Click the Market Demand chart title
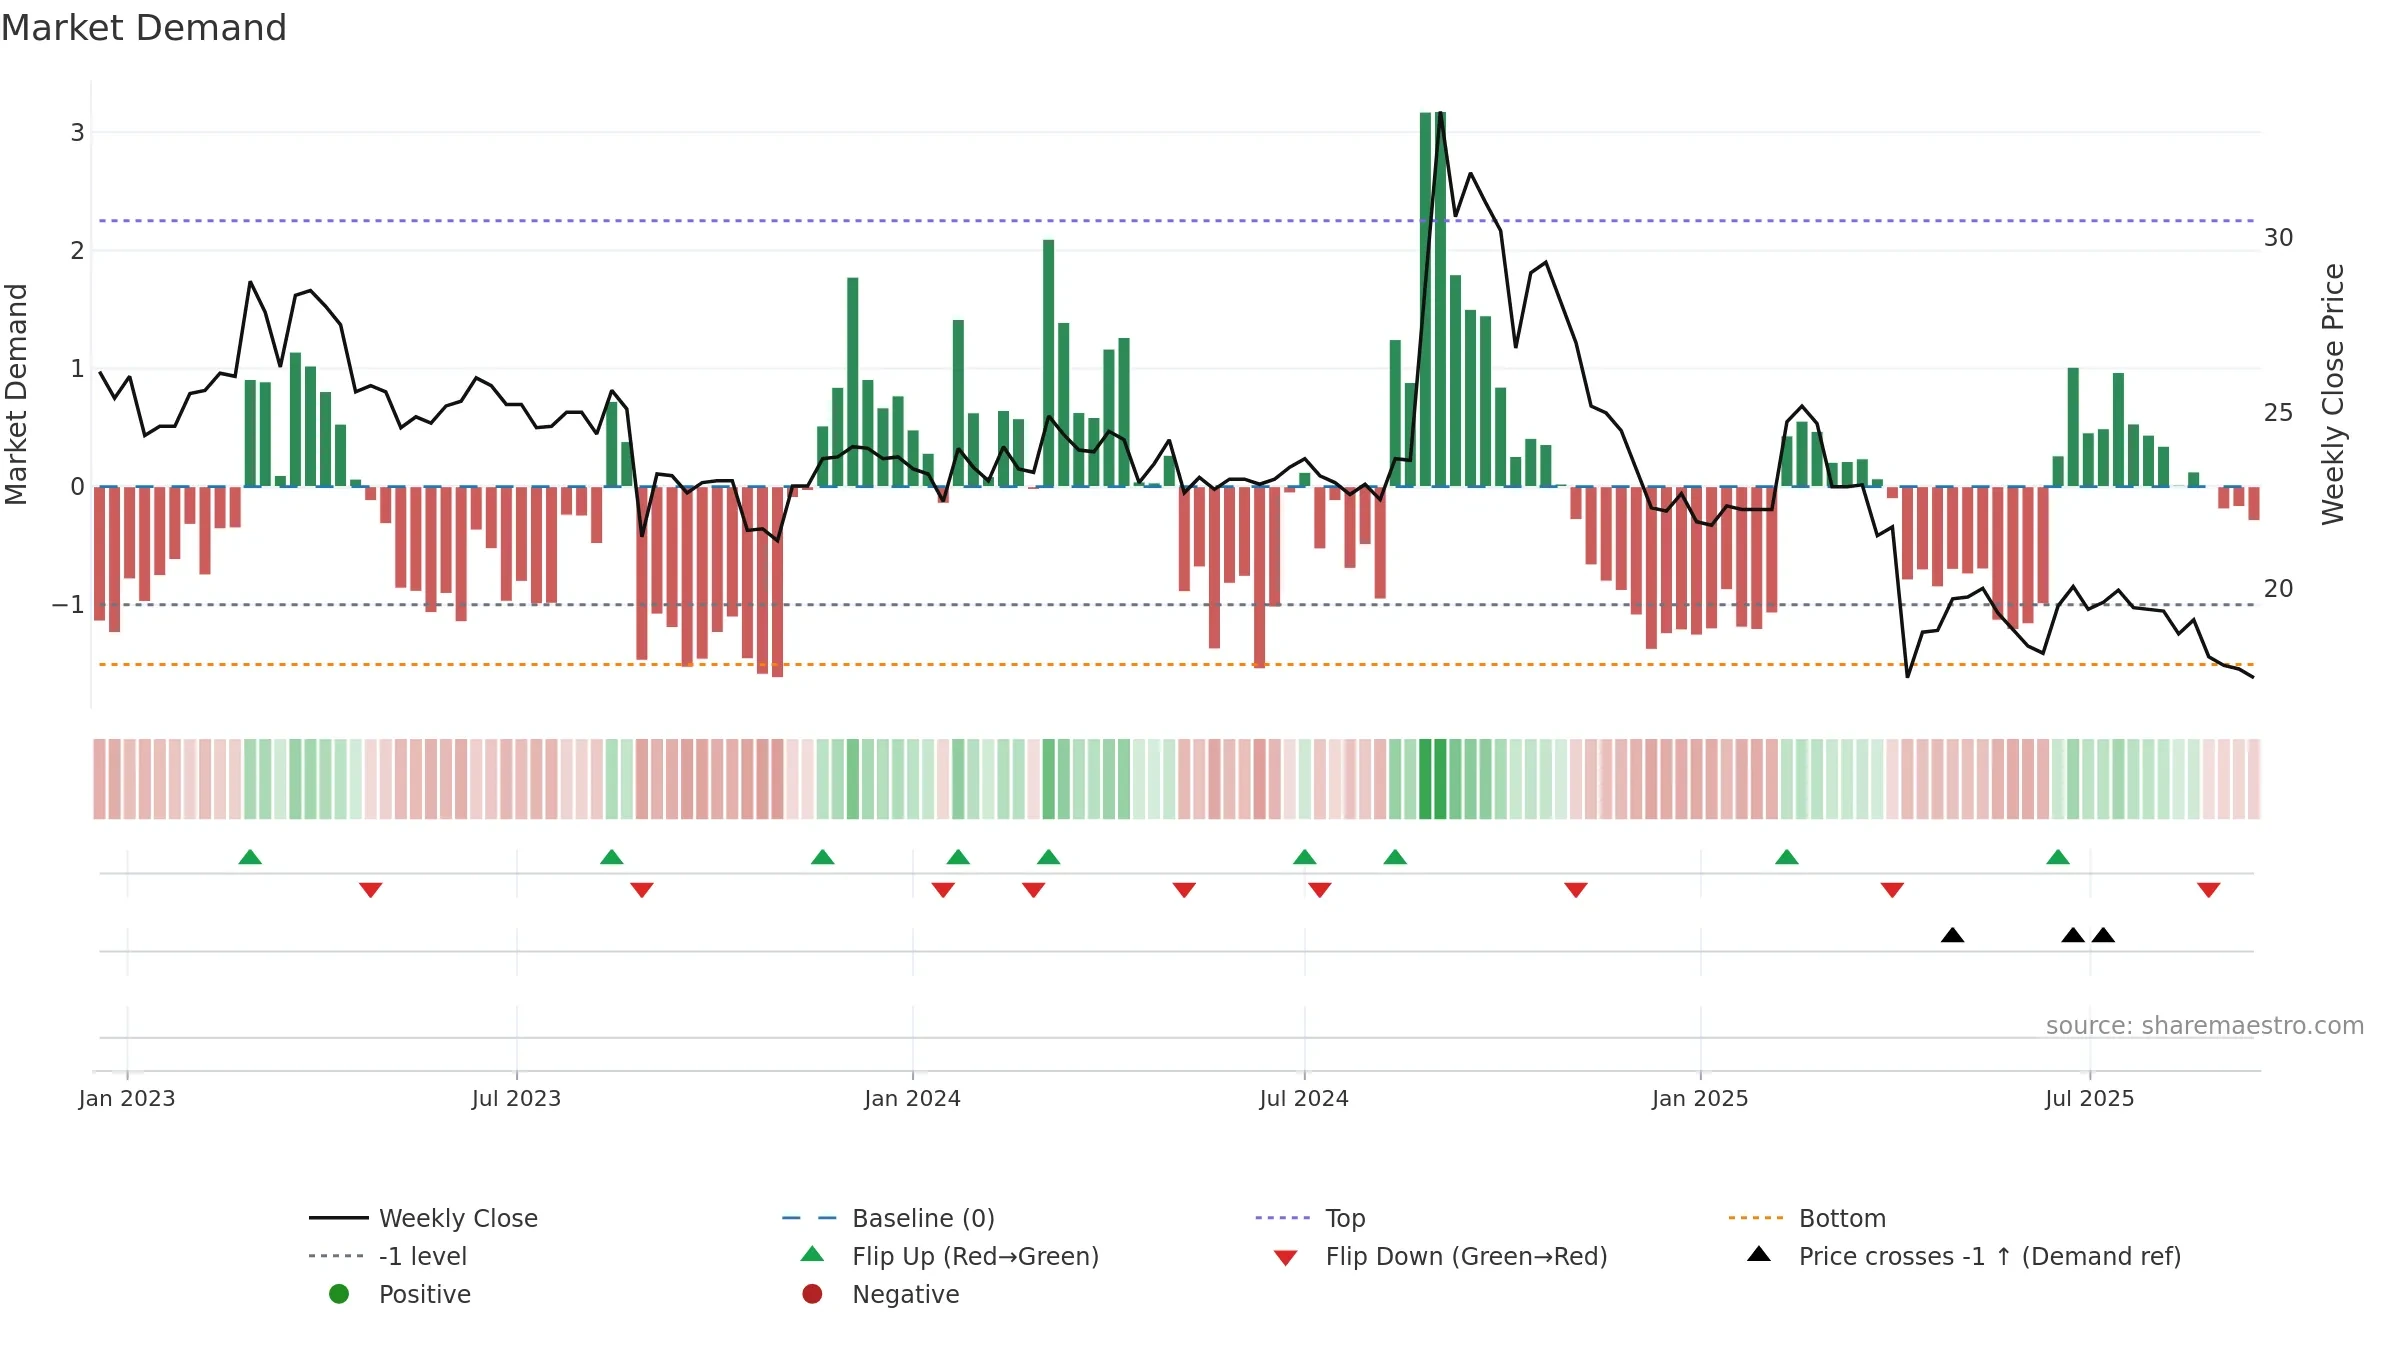This screenshot has height=1350, width=2400. 144,28
